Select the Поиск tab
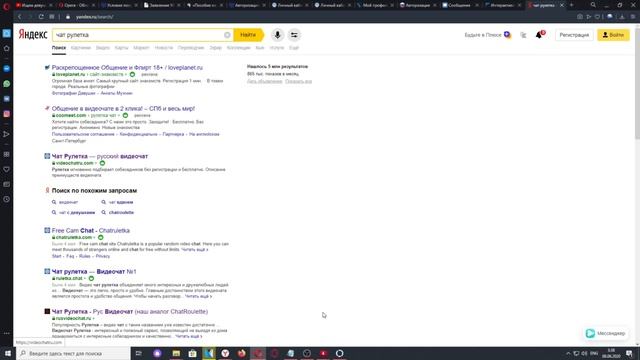 59,48
